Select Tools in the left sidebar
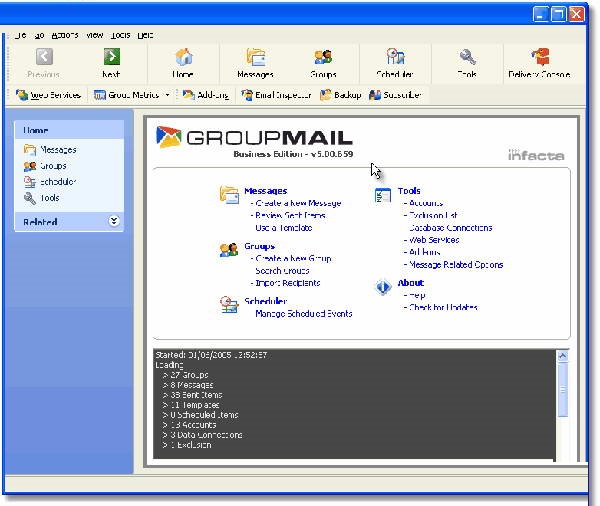 click(x=41, y=198)
